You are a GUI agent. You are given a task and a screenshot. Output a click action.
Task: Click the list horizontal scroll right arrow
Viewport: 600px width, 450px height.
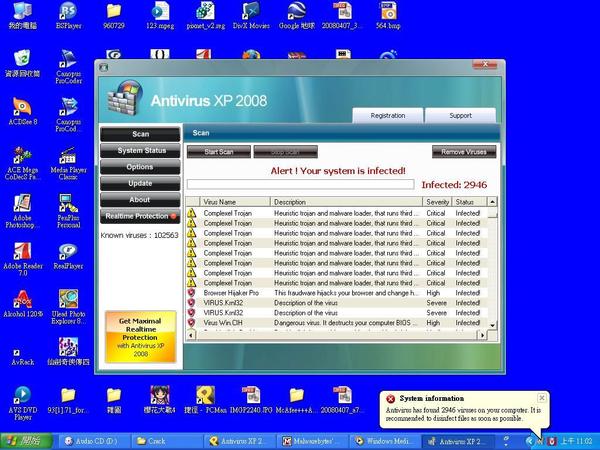click(482, 335)
